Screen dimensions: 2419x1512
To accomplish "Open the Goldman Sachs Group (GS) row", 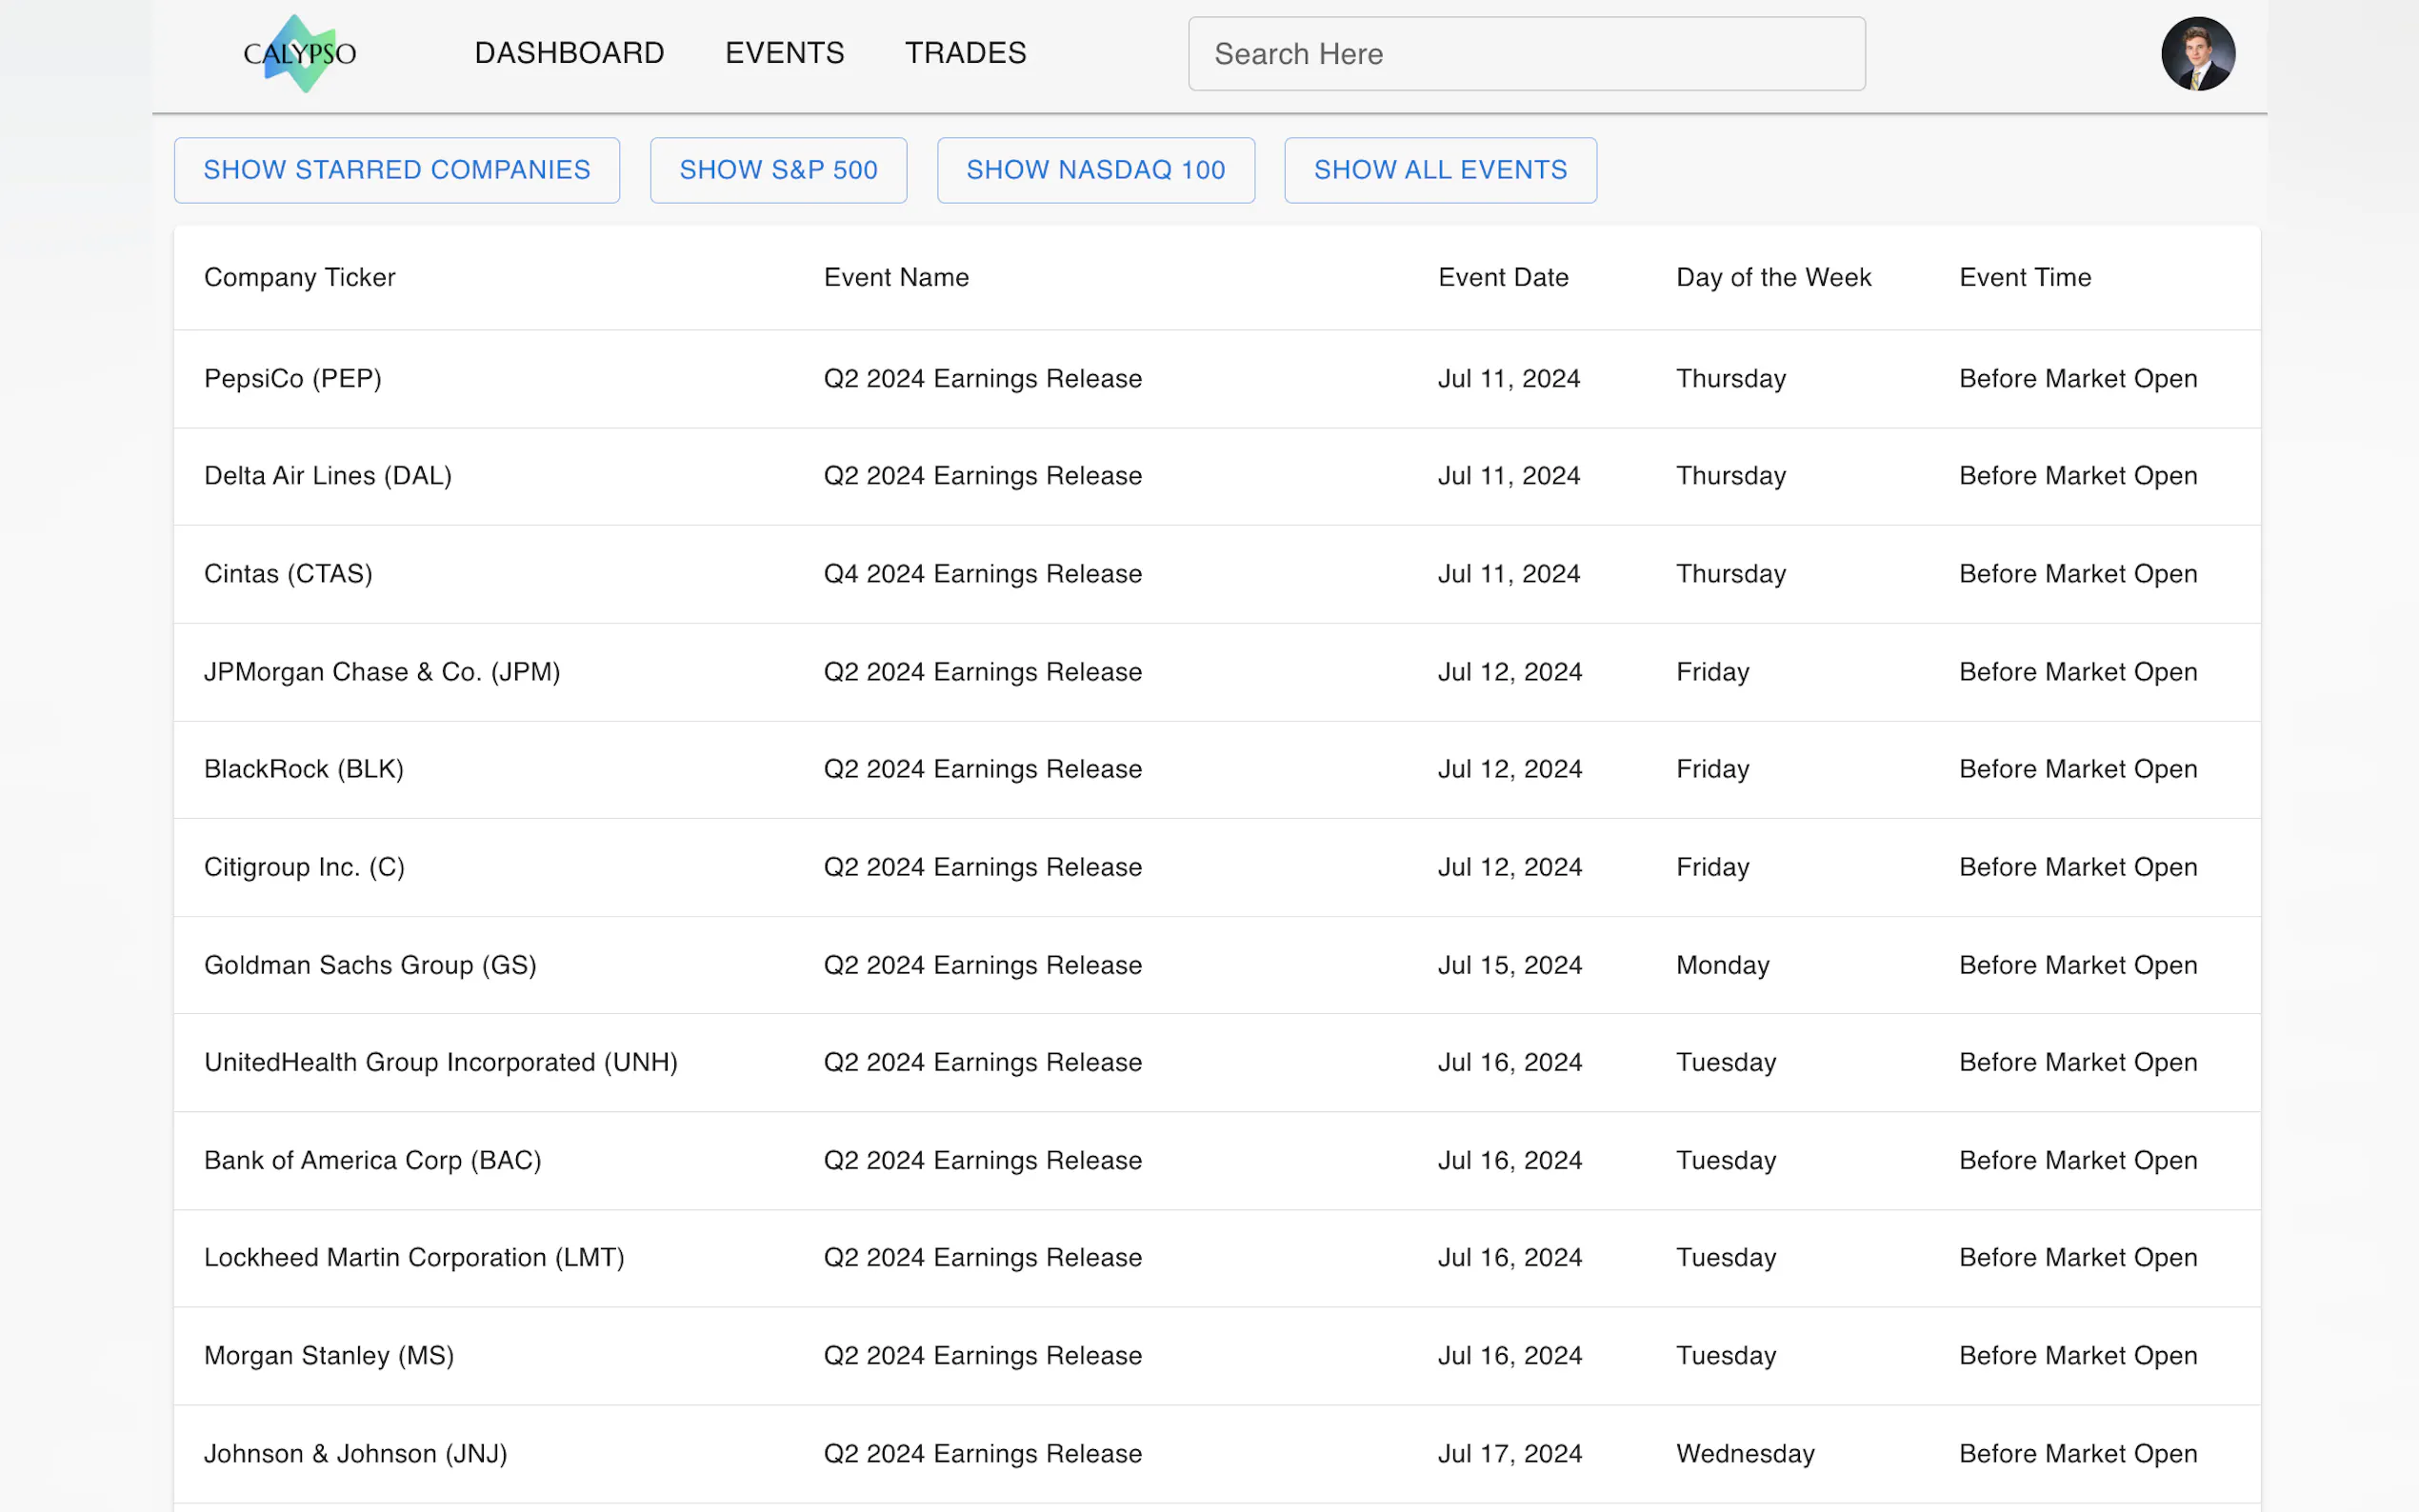I will click(x=370, y=965).
